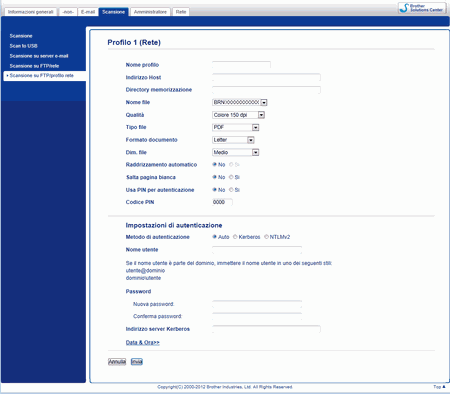This screenshot has width=450, height=394.
Task: Open Scan to USB in sidebar
Action: pyautogui.click(x=23, y=46)
